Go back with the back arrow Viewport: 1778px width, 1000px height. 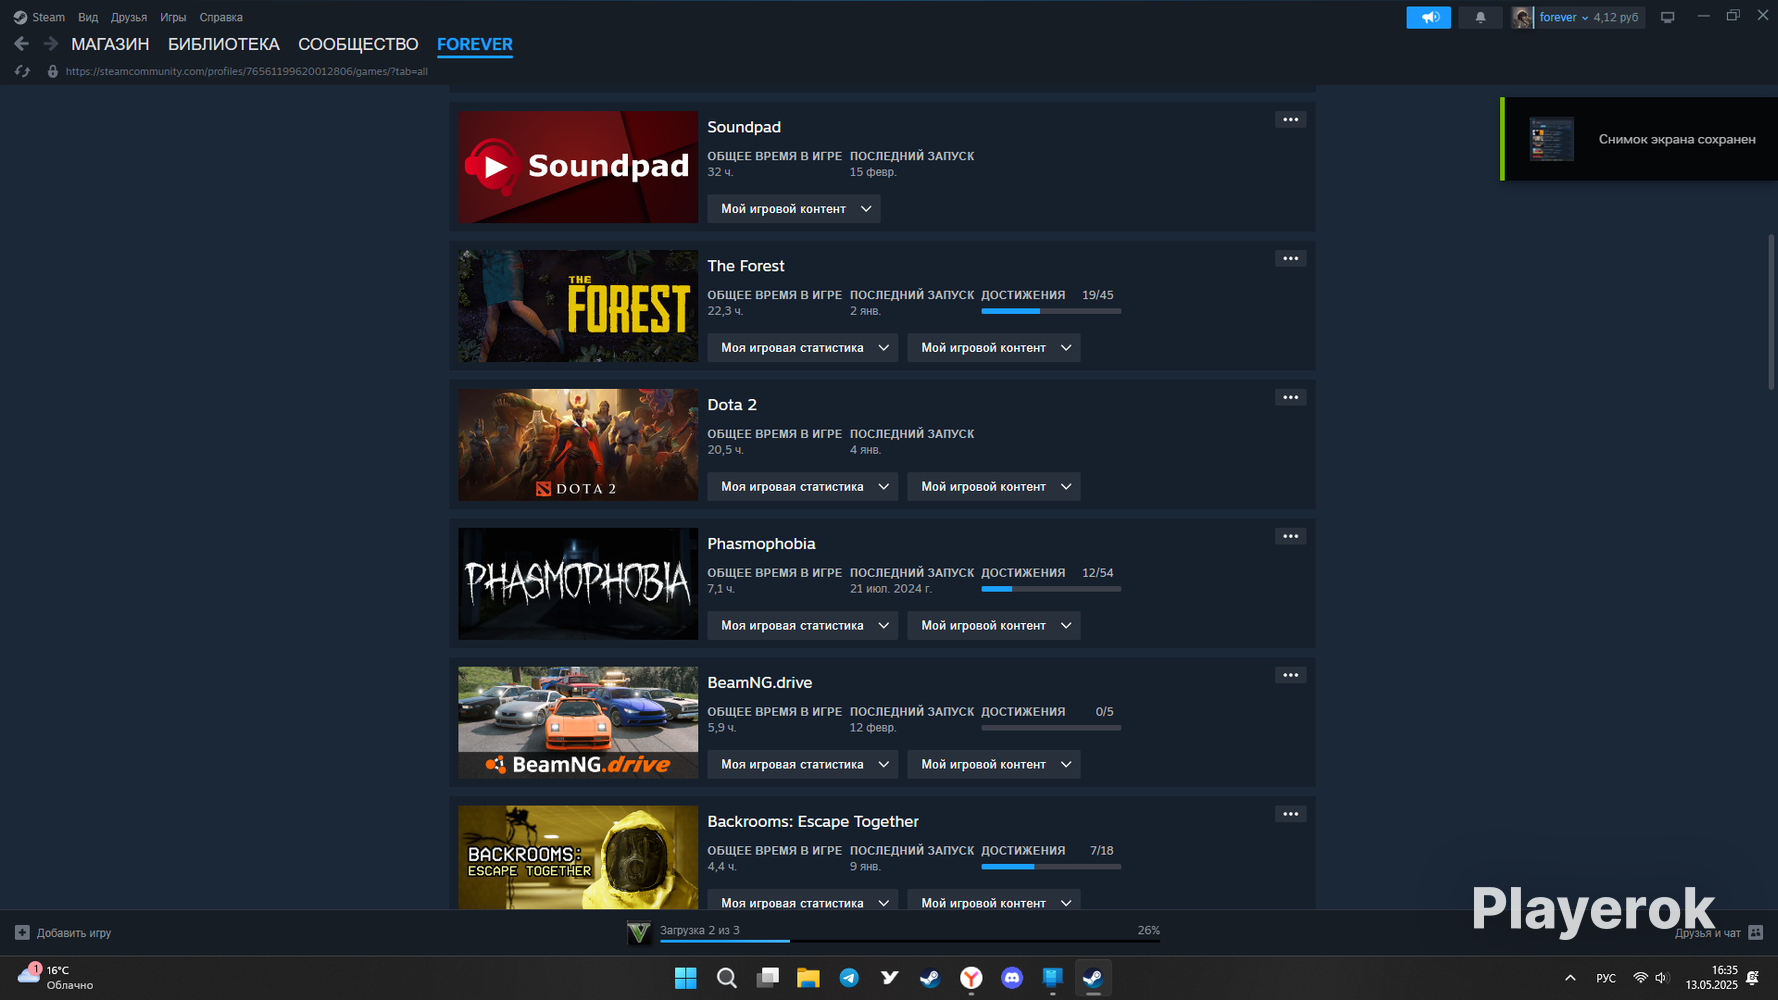pos(22,44)
